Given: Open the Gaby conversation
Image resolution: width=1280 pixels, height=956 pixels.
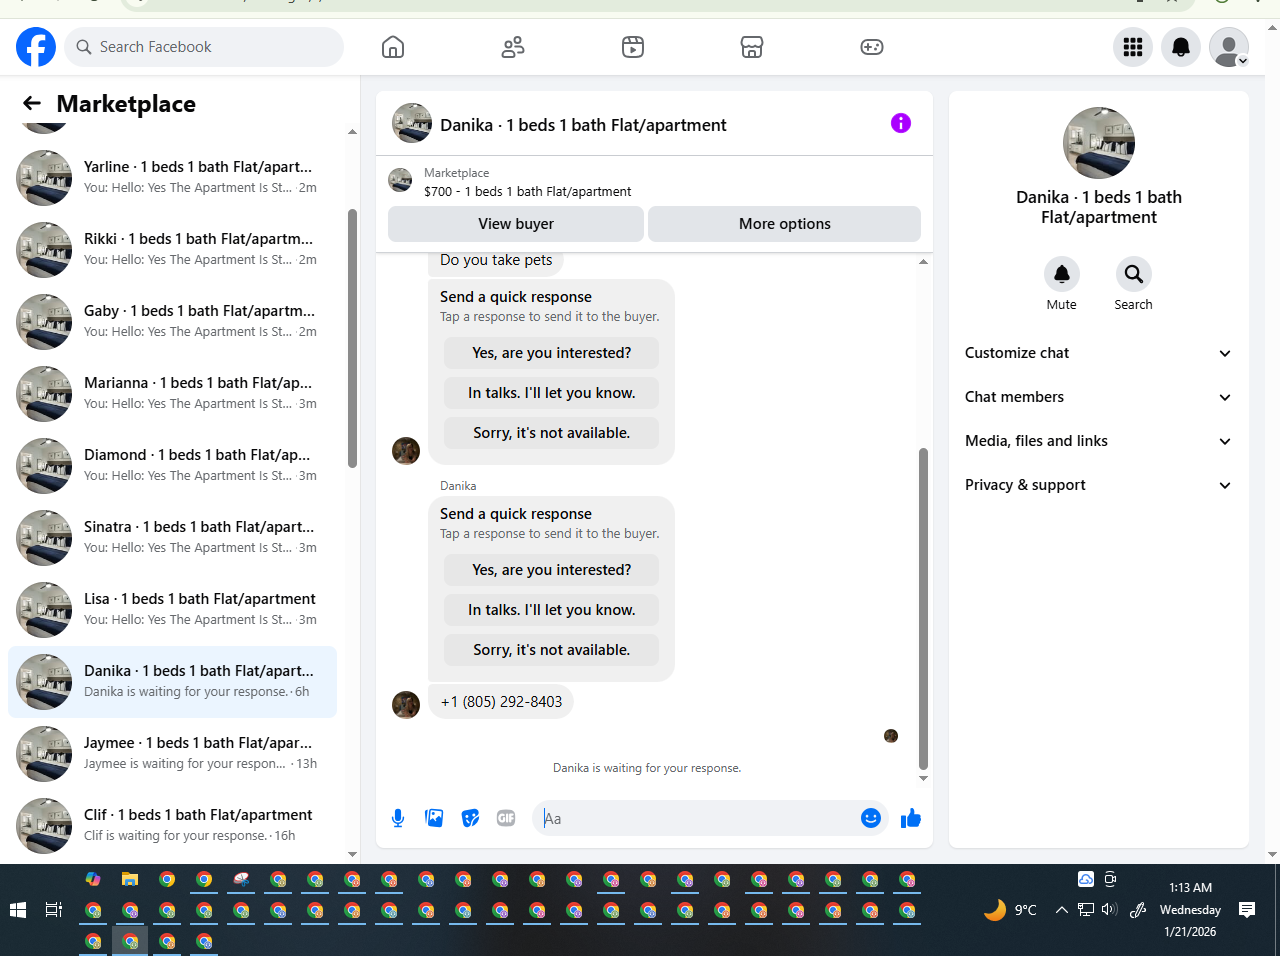Looking at the screenshot, I should coord(172,322).
